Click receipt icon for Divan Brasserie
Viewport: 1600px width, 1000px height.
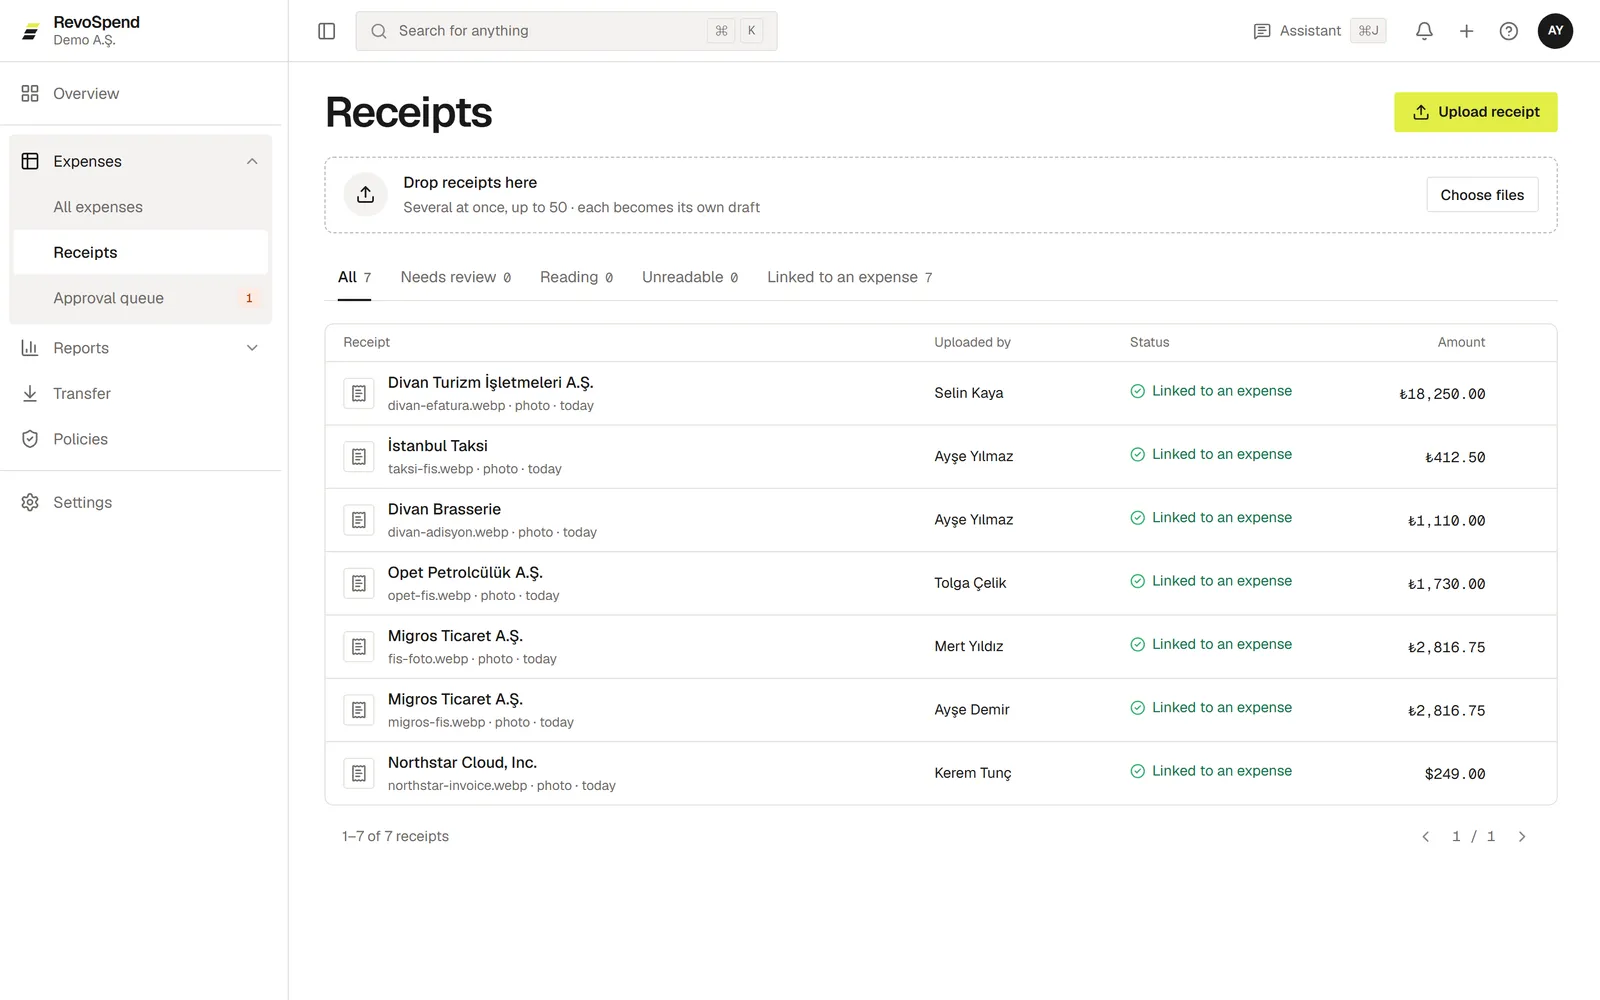coord(359,520)
